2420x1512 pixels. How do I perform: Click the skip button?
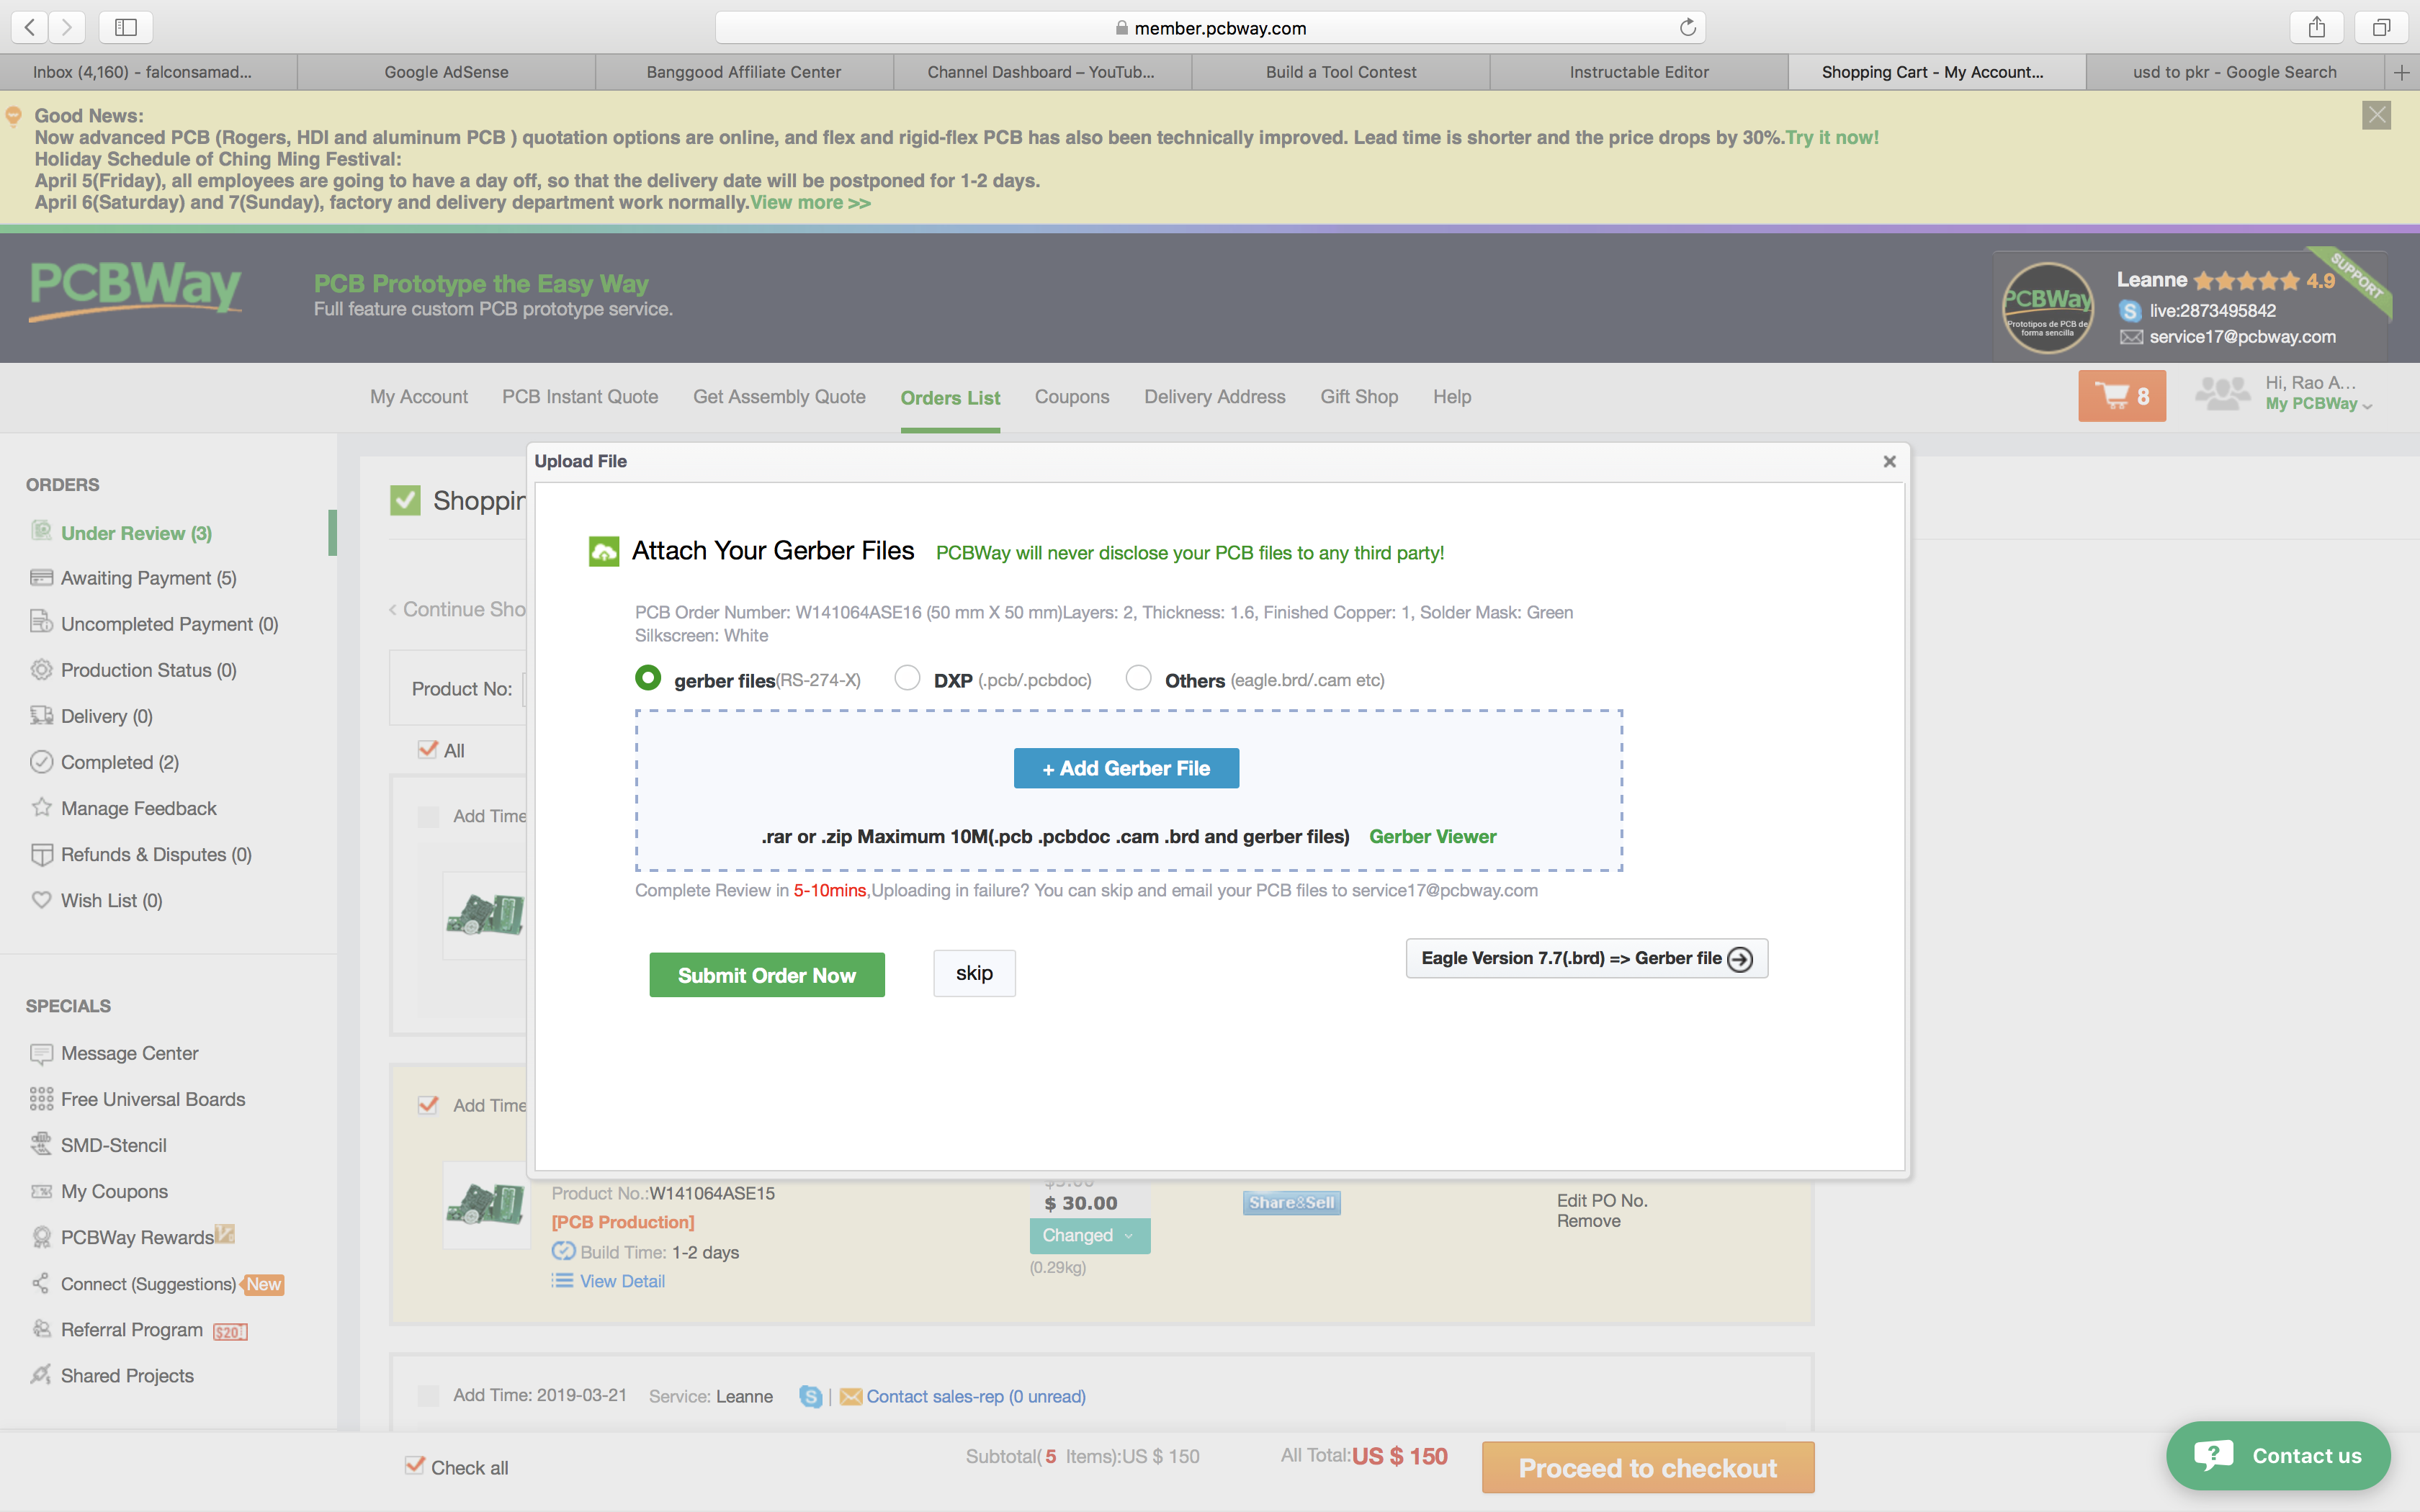(x=974, y=973)
